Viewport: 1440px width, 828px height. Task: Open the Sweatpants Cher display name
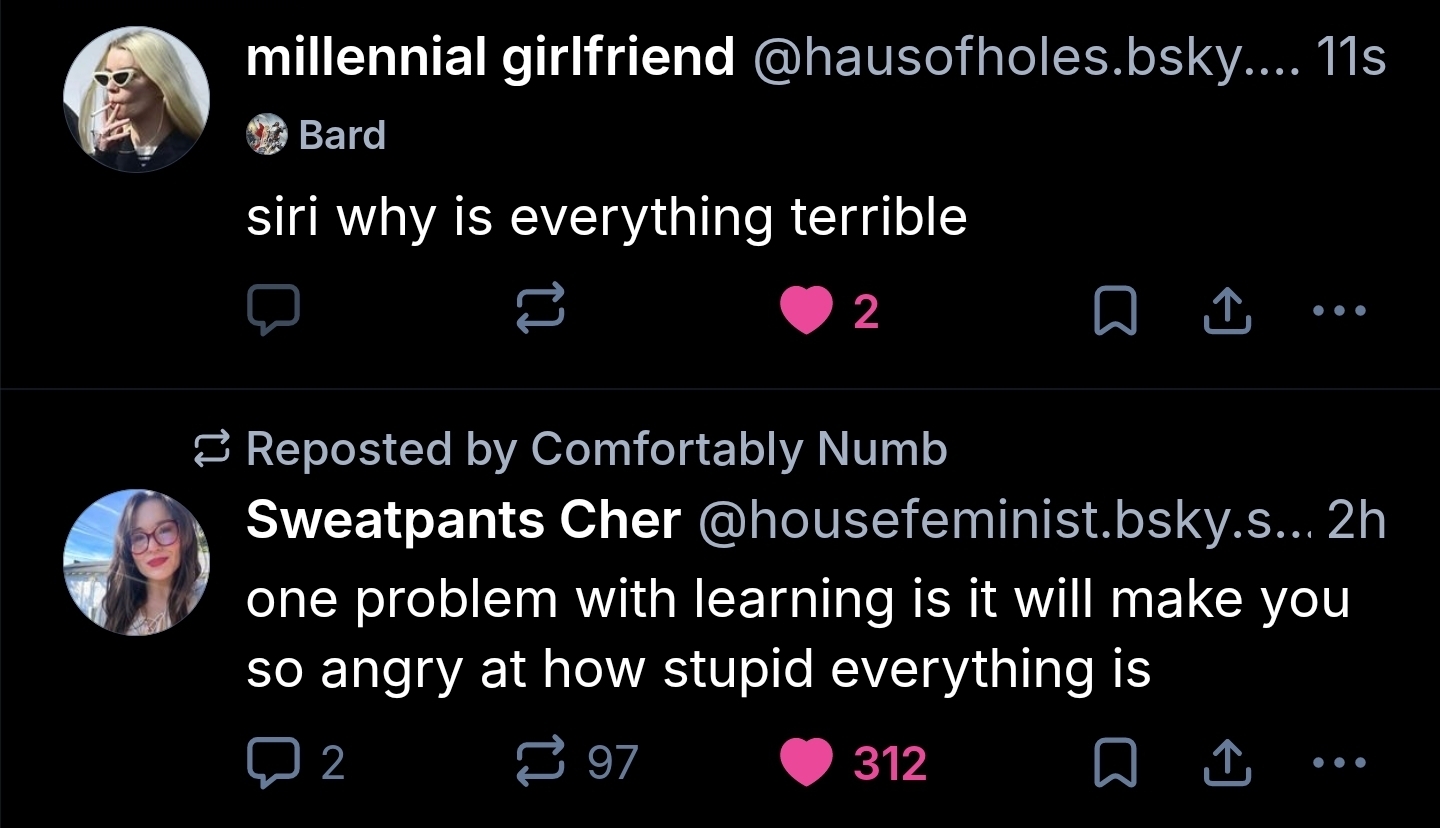coord(463,520)
